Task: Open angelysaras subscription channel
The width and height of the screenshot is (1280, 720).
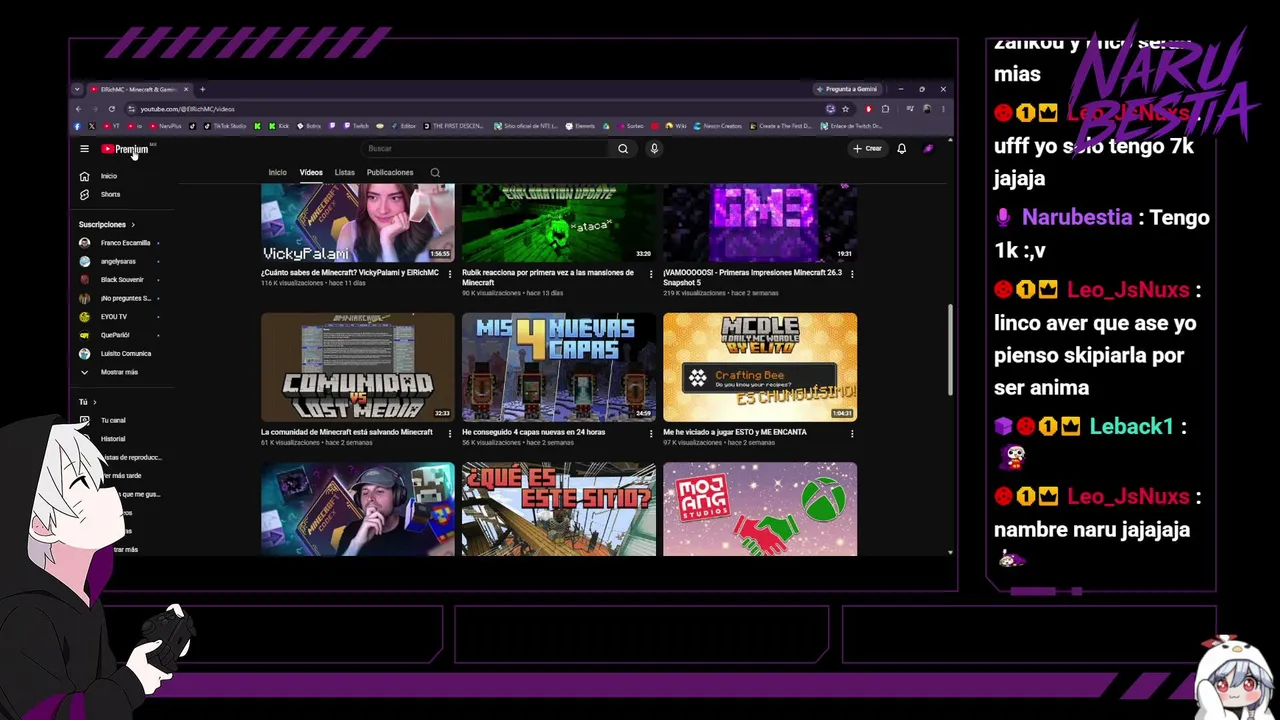Action: 117,262
